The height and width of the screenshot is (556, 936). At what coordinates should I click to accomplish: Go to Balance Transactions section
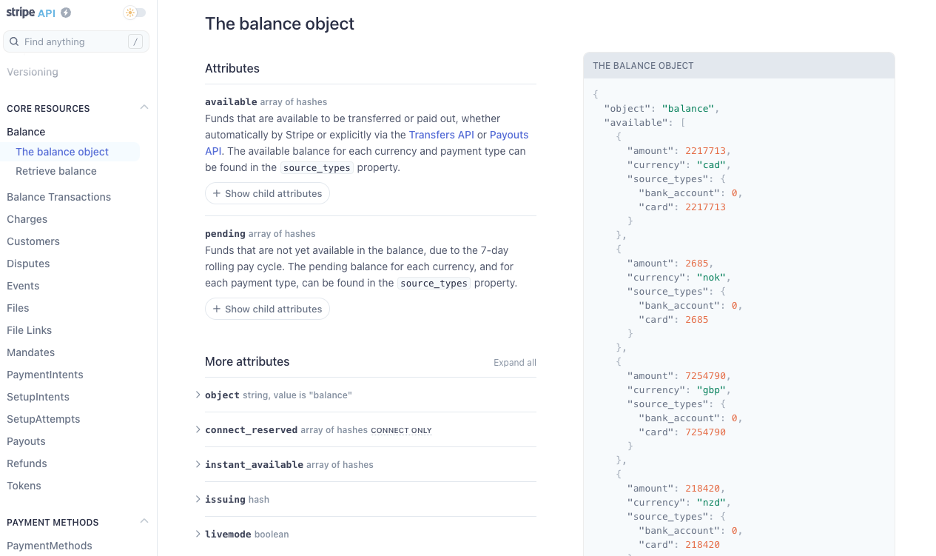tap(58, 197)
